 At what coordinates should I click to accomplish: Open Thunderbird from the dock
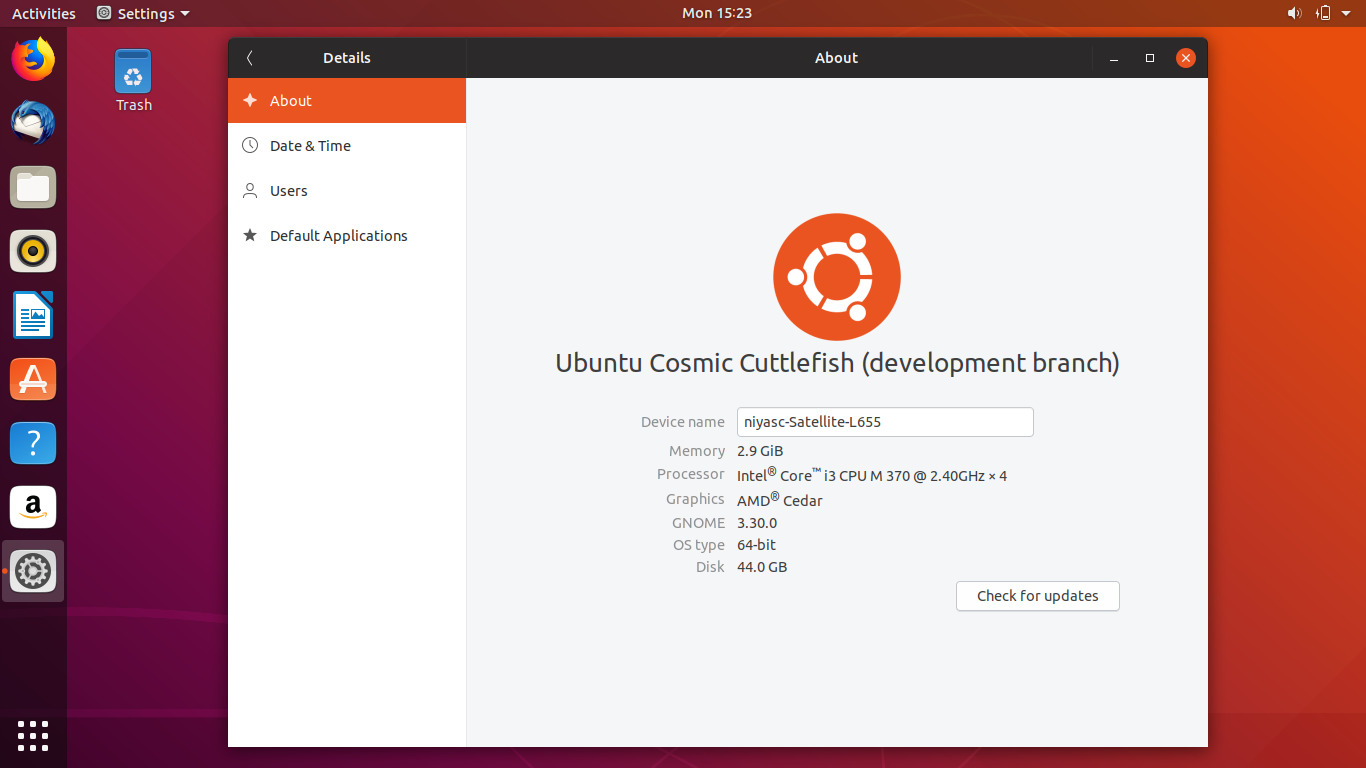33,123
